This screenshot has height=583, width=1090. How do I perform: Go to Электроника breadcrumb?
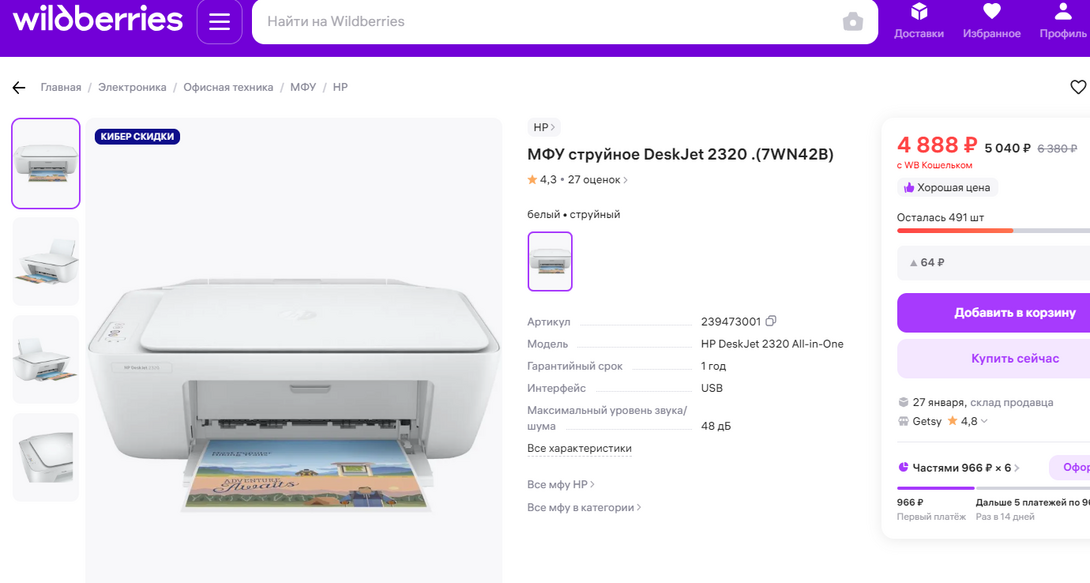click(132, 88)
